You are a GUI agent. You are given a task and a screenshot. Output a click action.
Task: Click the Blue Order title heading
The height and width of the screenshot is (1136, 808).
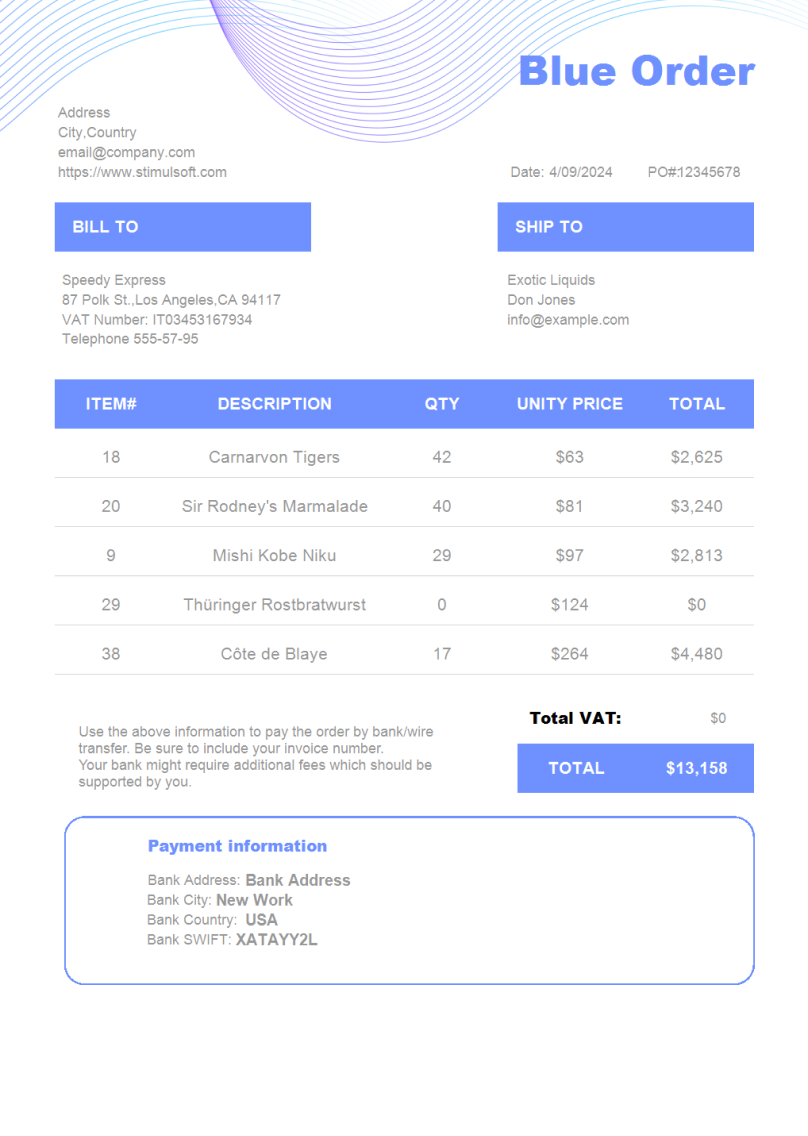point(636,72)
